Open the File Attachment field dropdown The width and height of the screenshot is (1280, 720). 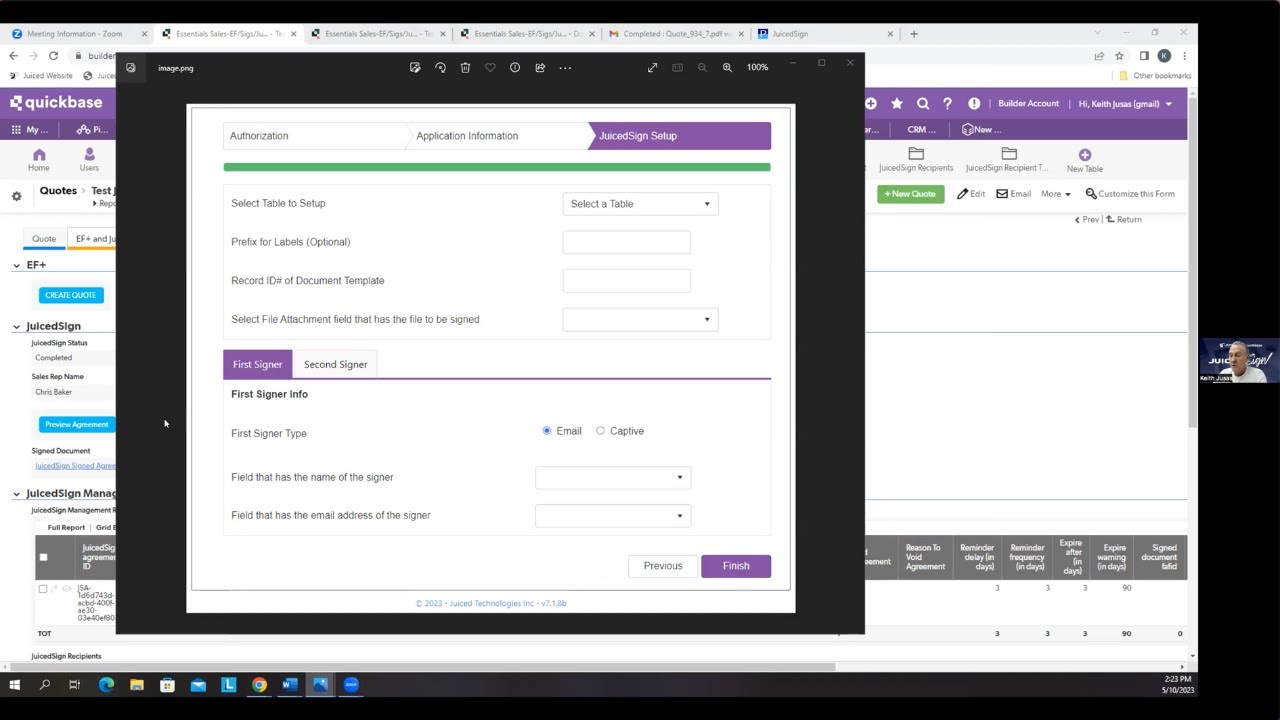(x=640, y=320)
